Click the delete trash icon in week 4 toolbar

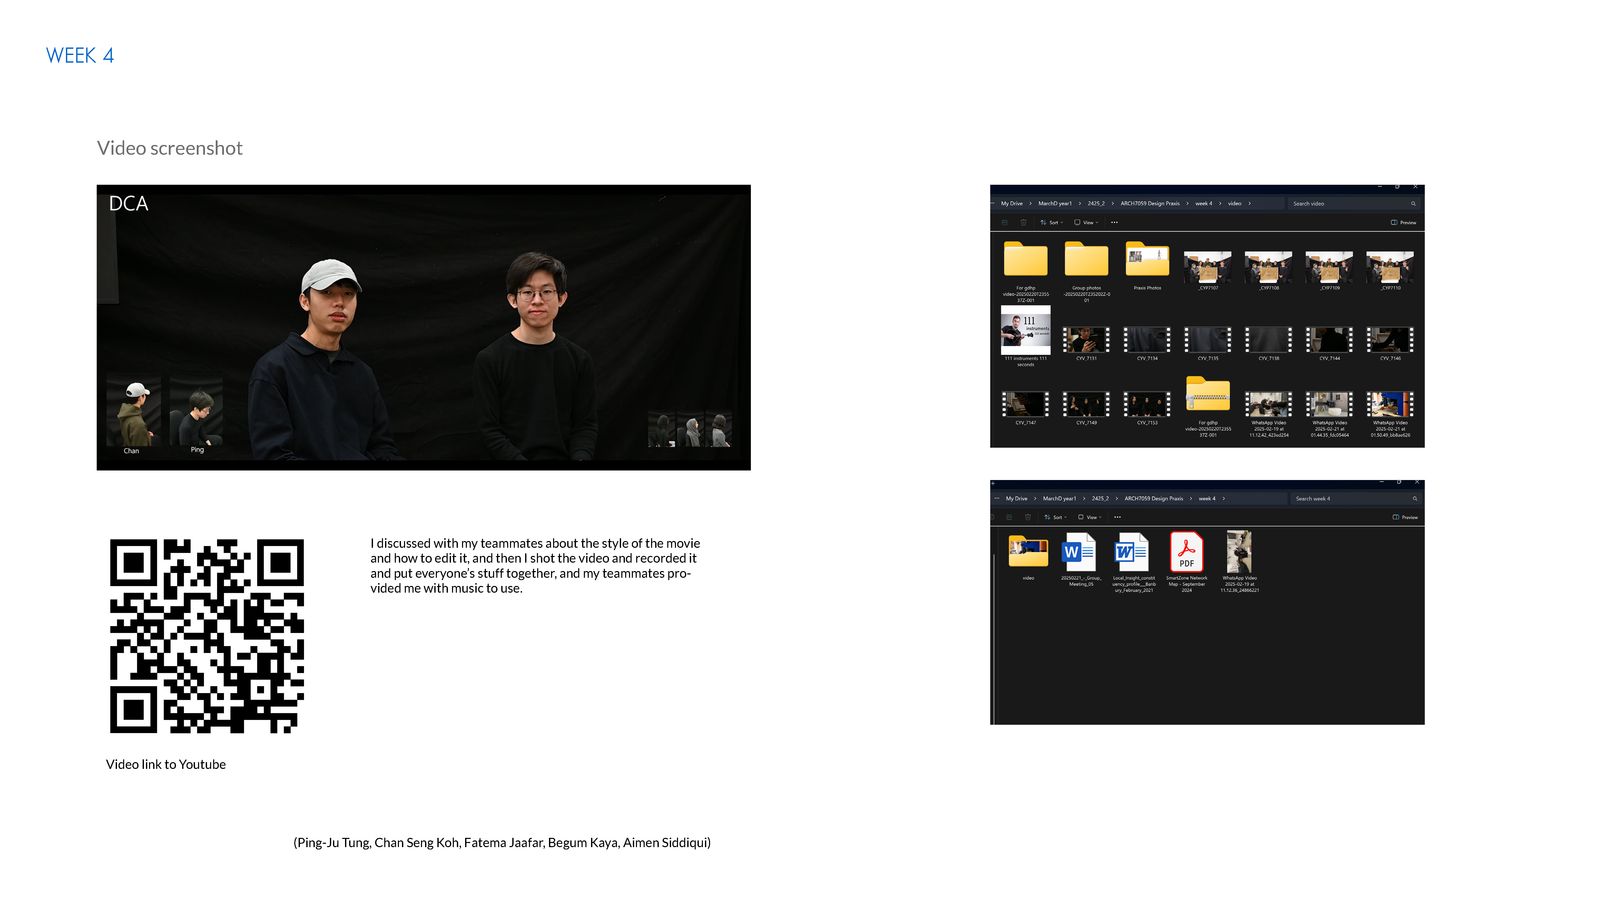coord(1027,517)
